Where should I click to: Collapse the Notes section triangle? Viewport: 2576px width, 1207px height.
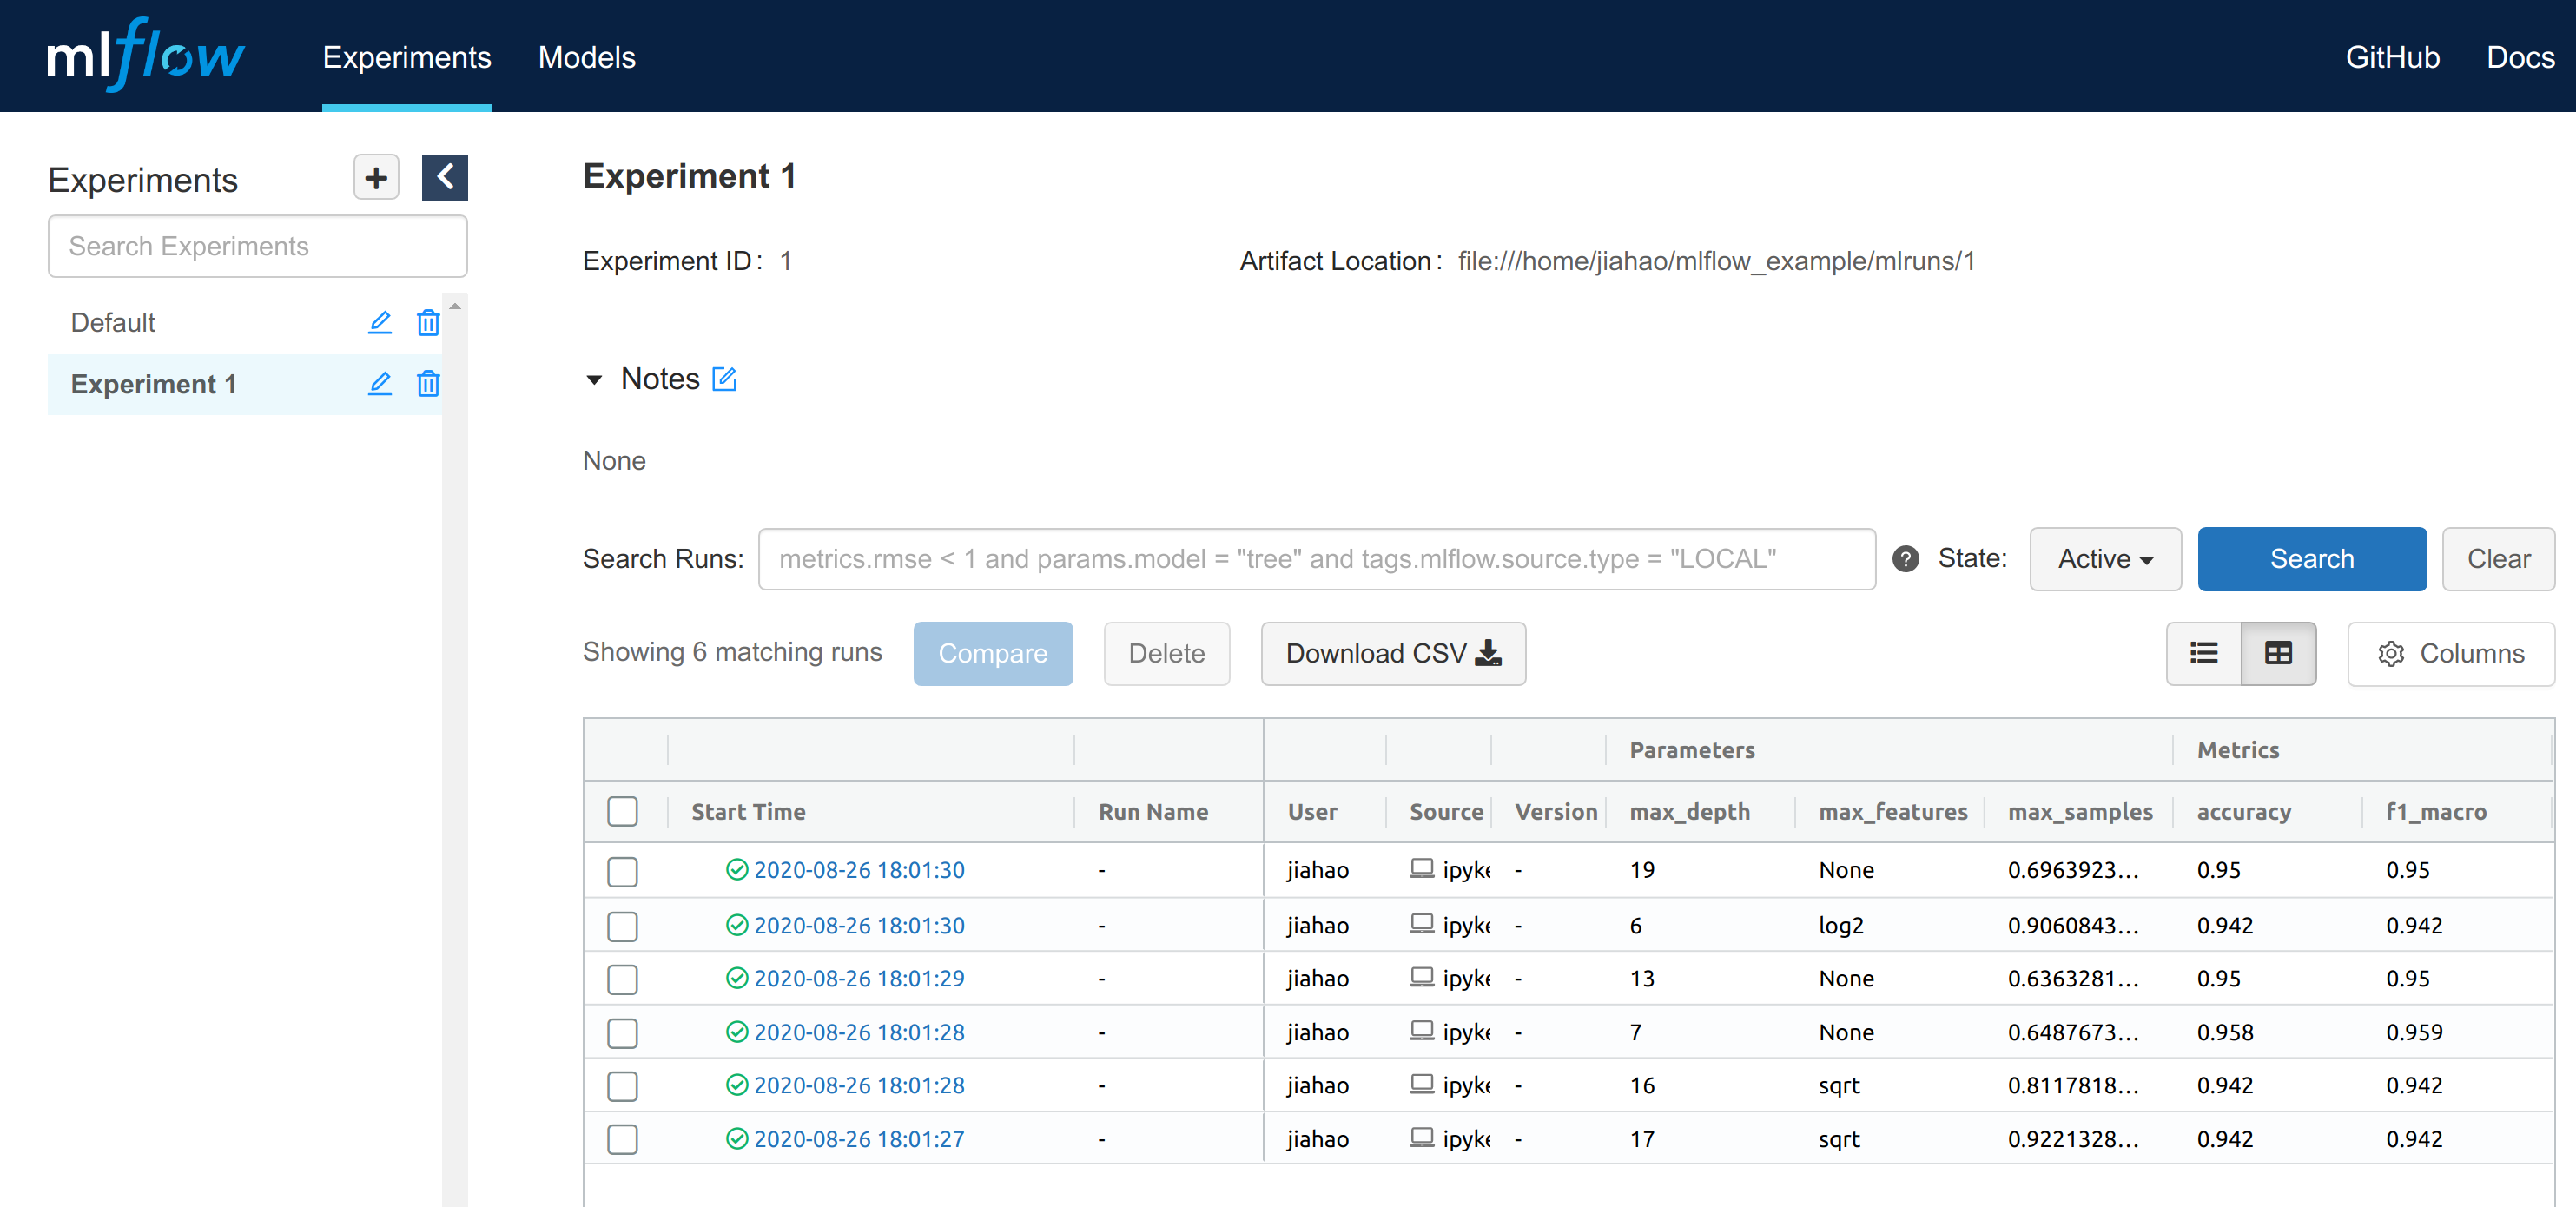[594, 380]
